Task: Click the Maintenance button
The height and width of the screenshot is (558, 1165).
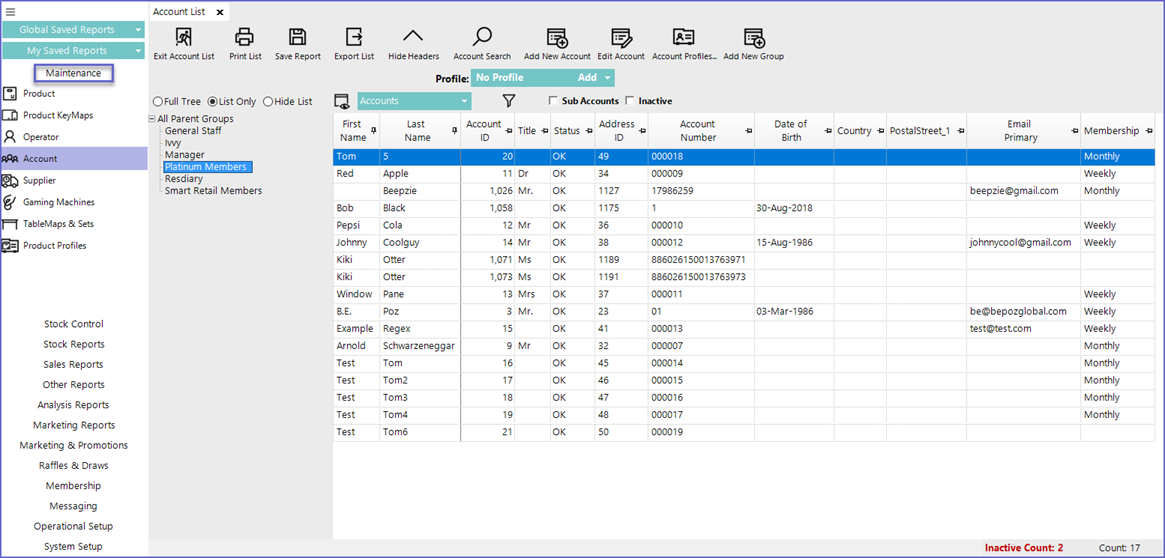Action: pyautogui.click(x=74, y=73)
